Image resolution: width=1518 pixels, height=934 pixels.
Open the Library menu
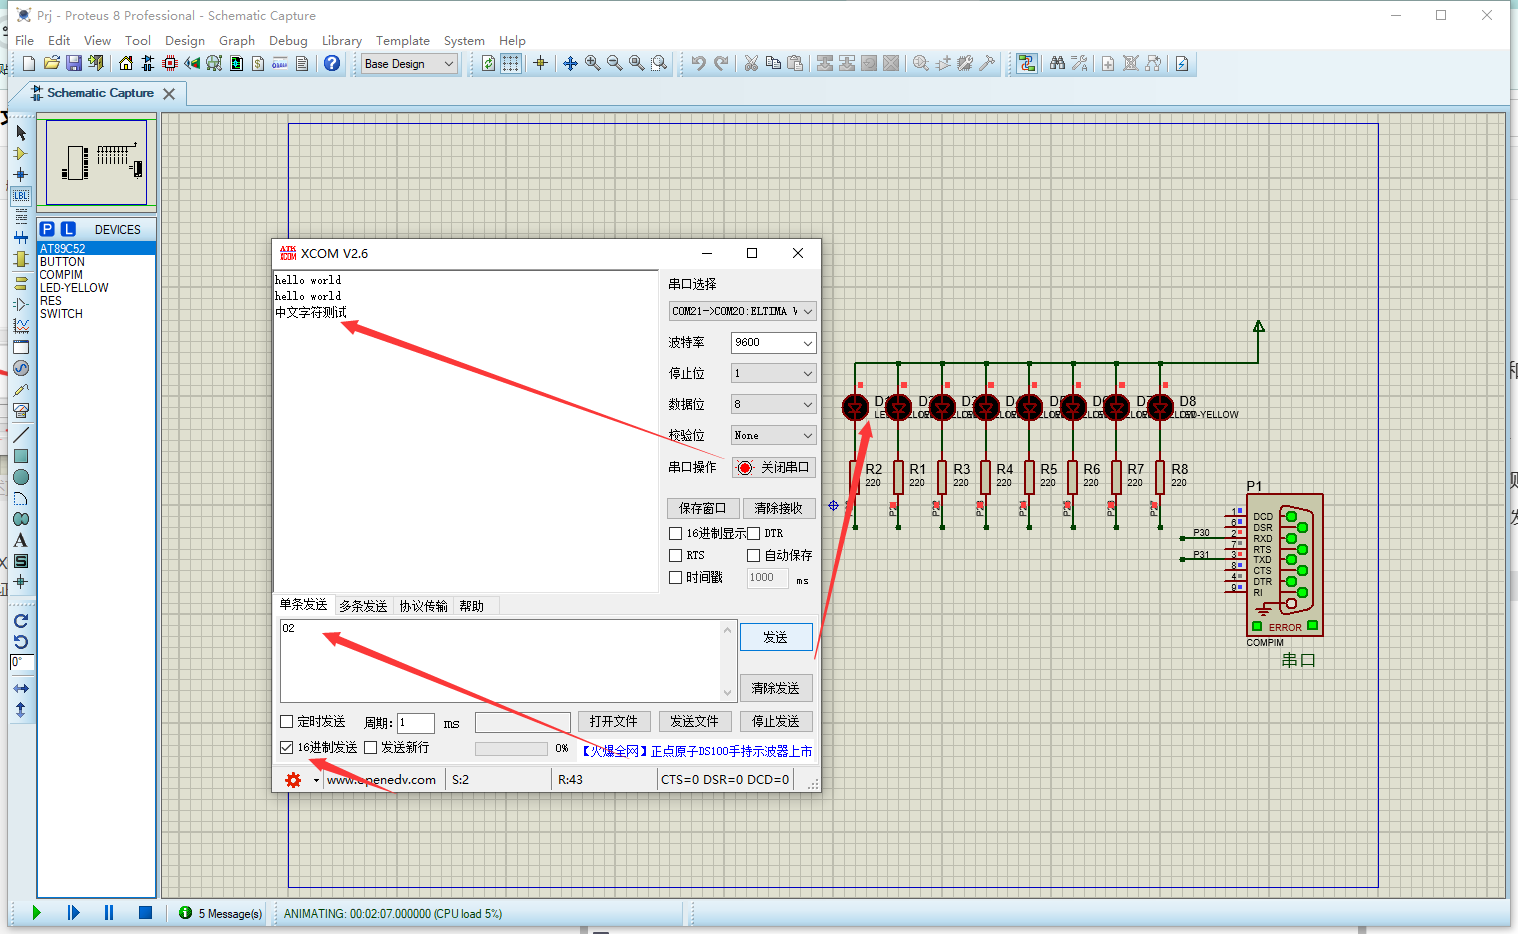point(342,41)
